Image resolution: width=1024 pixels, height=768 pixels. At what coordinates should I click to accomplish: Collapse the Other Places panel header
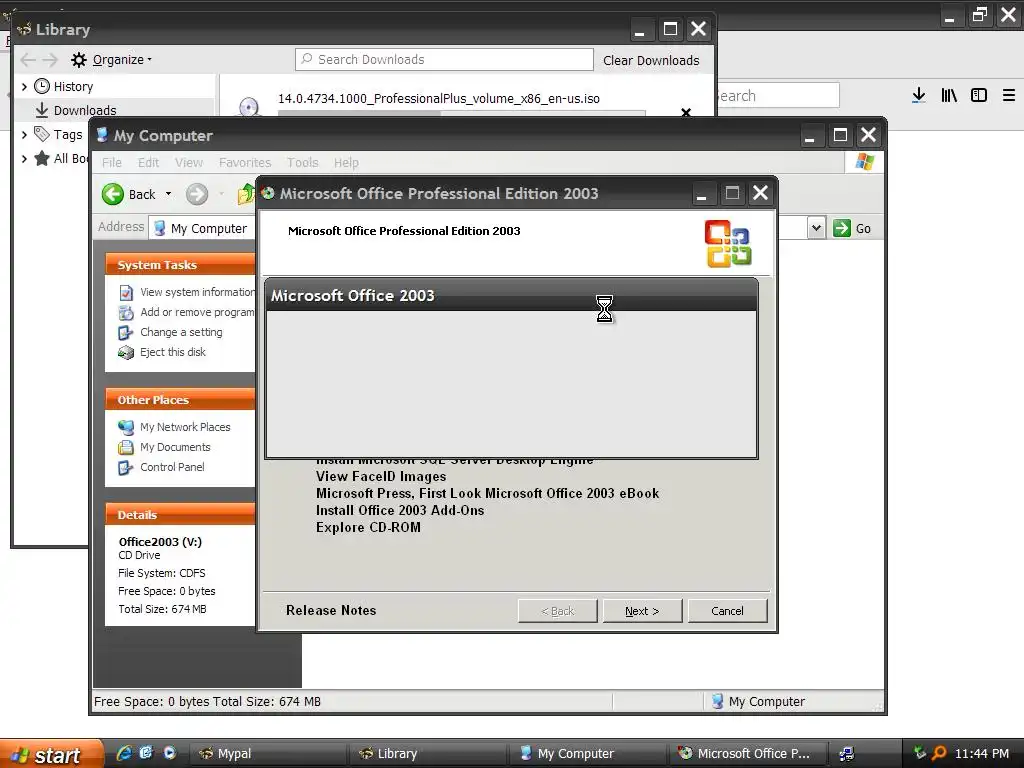tap(180, 400)
